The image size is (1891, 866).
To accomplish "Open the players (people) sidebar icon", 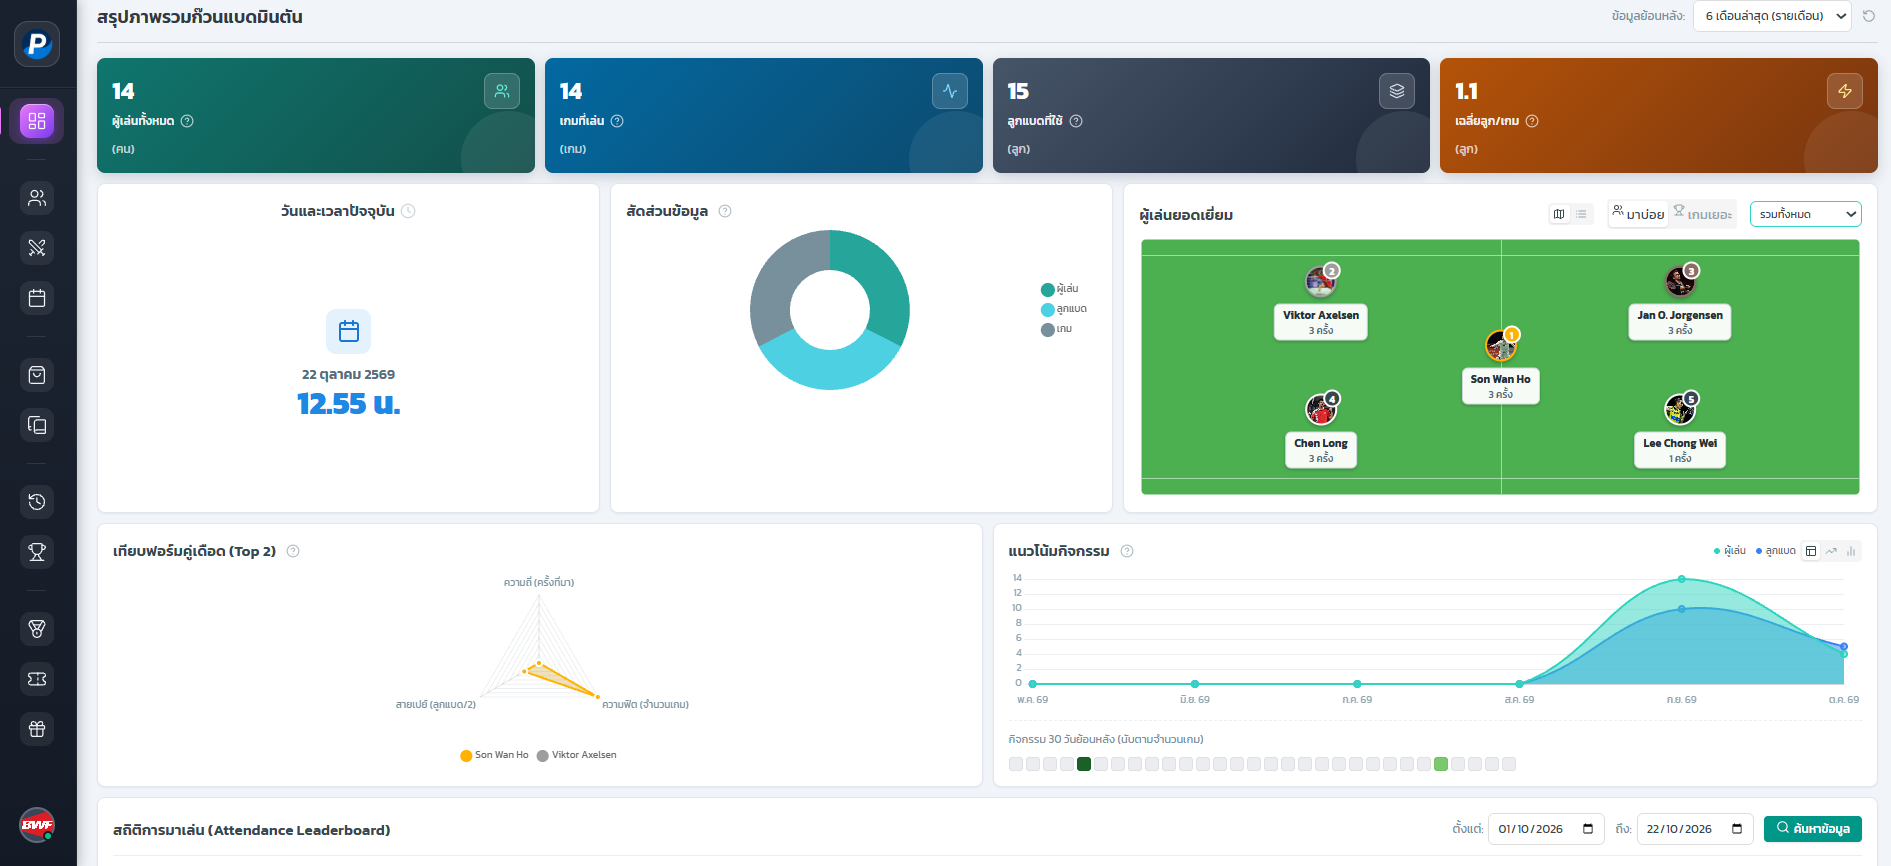I will pyautogui.click(x=37, y=198).
